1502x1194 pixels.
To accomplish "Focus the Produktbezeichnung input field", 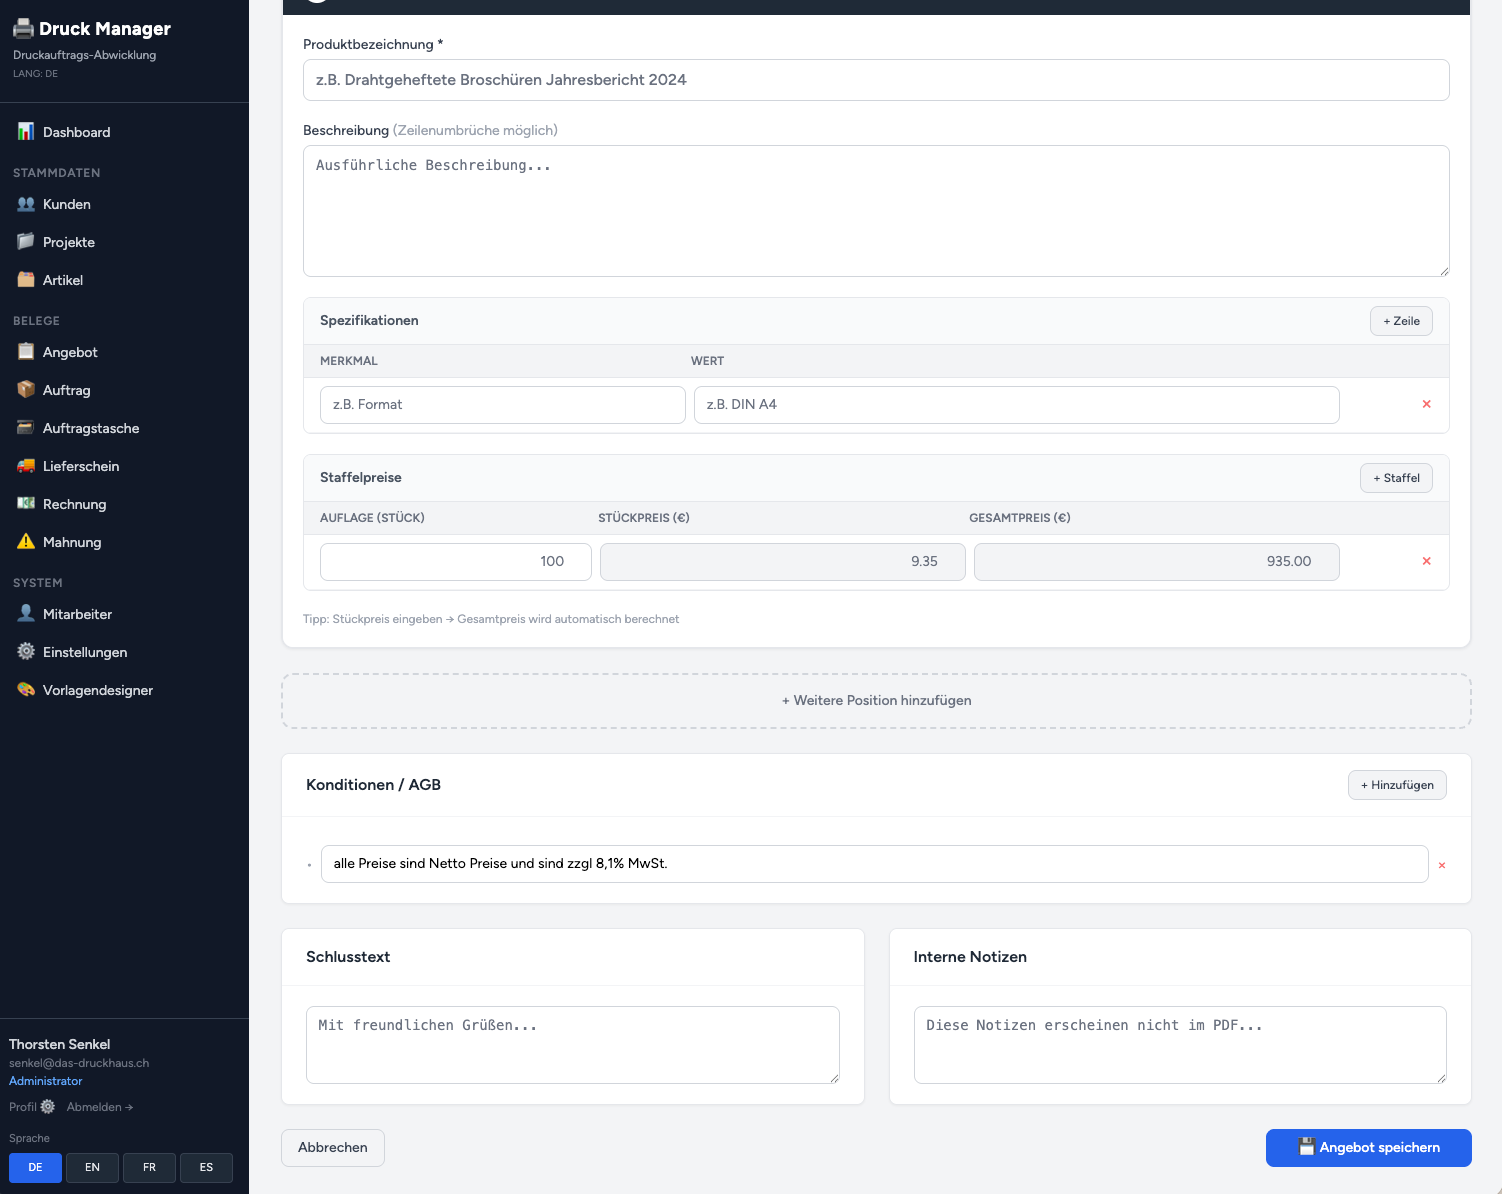I will 876,80.
